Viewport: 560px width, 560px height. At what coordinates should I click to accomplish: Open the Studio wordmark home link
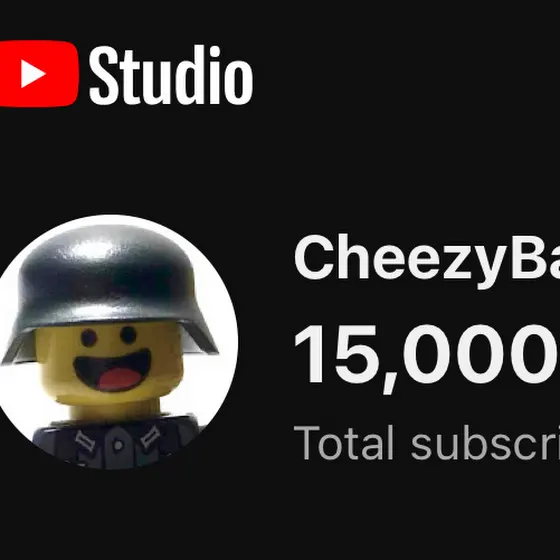[x=171, y=75]
